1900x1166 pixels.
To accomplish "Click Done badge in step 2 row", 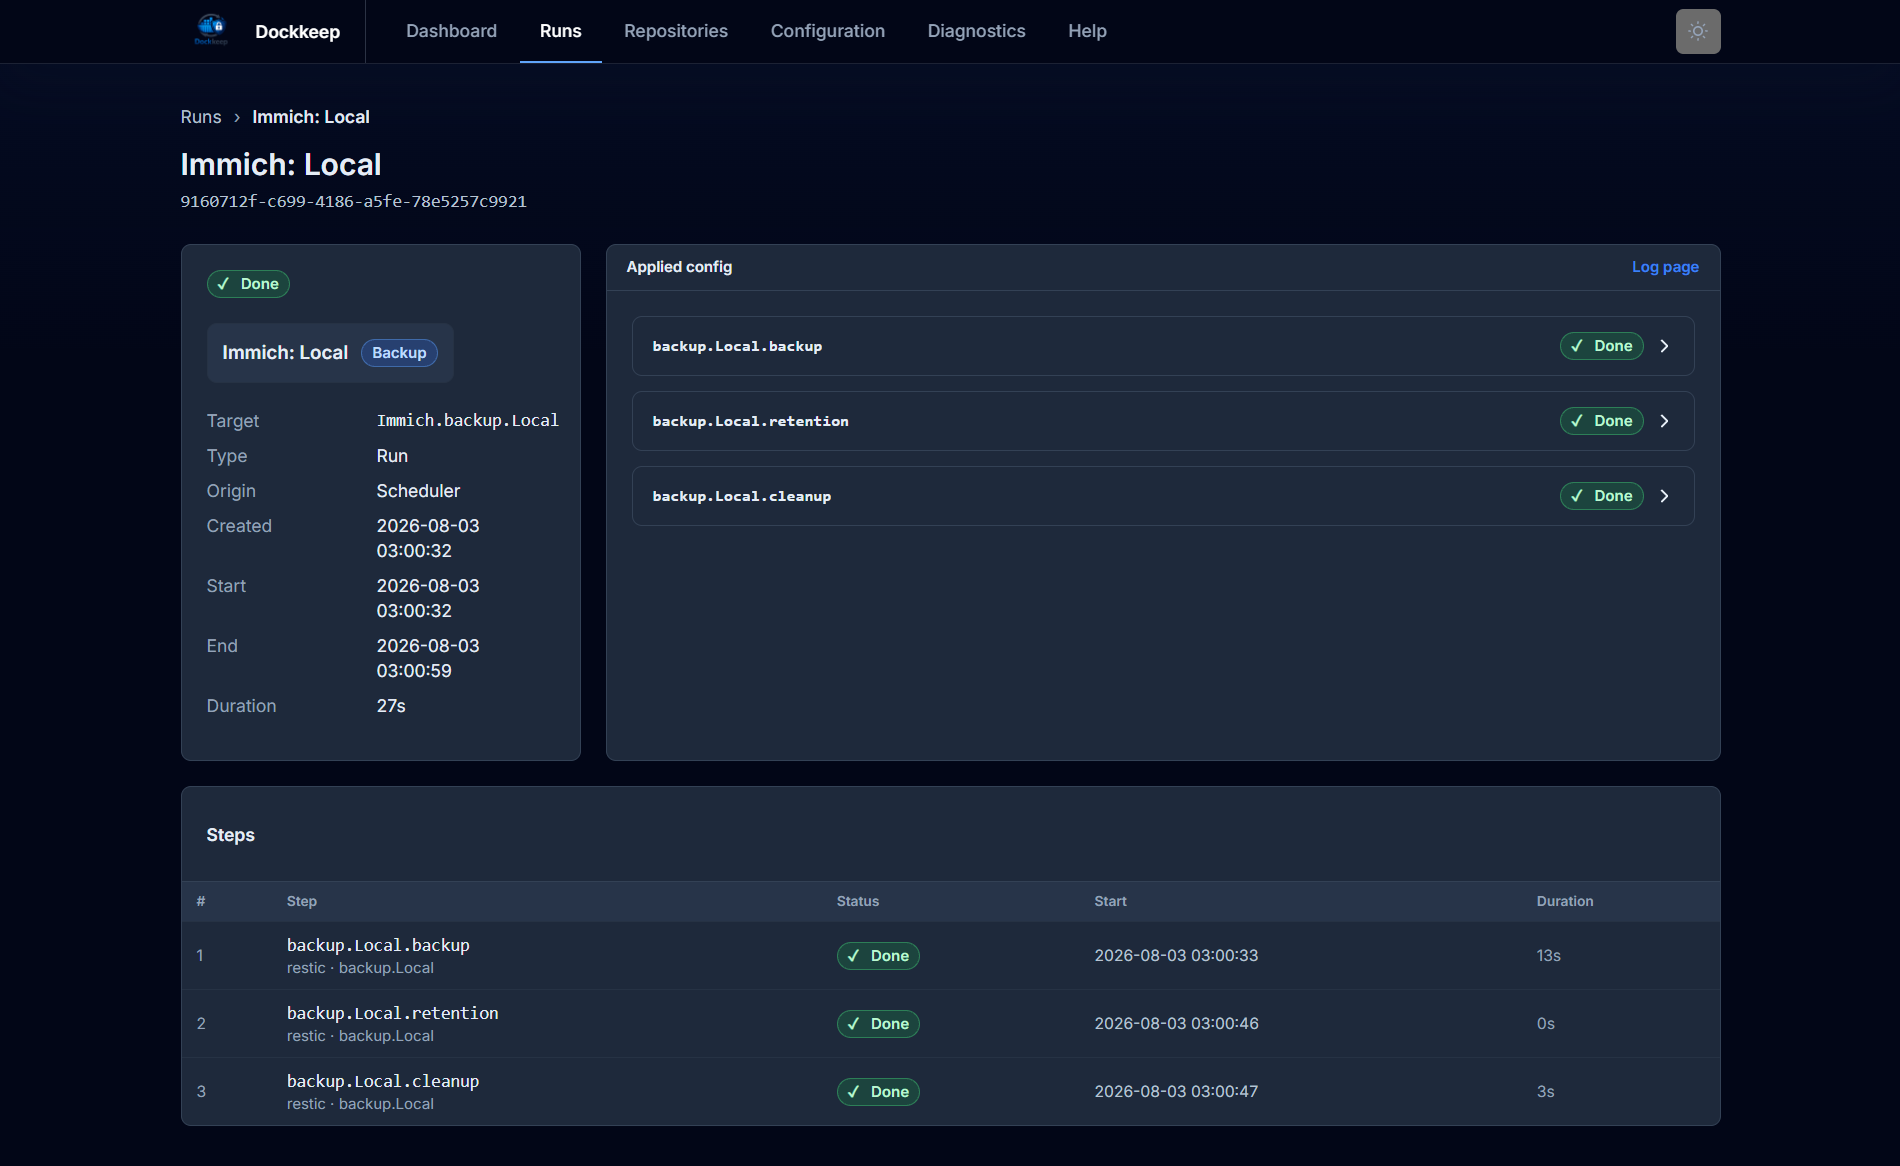I will pos(878,1024).
